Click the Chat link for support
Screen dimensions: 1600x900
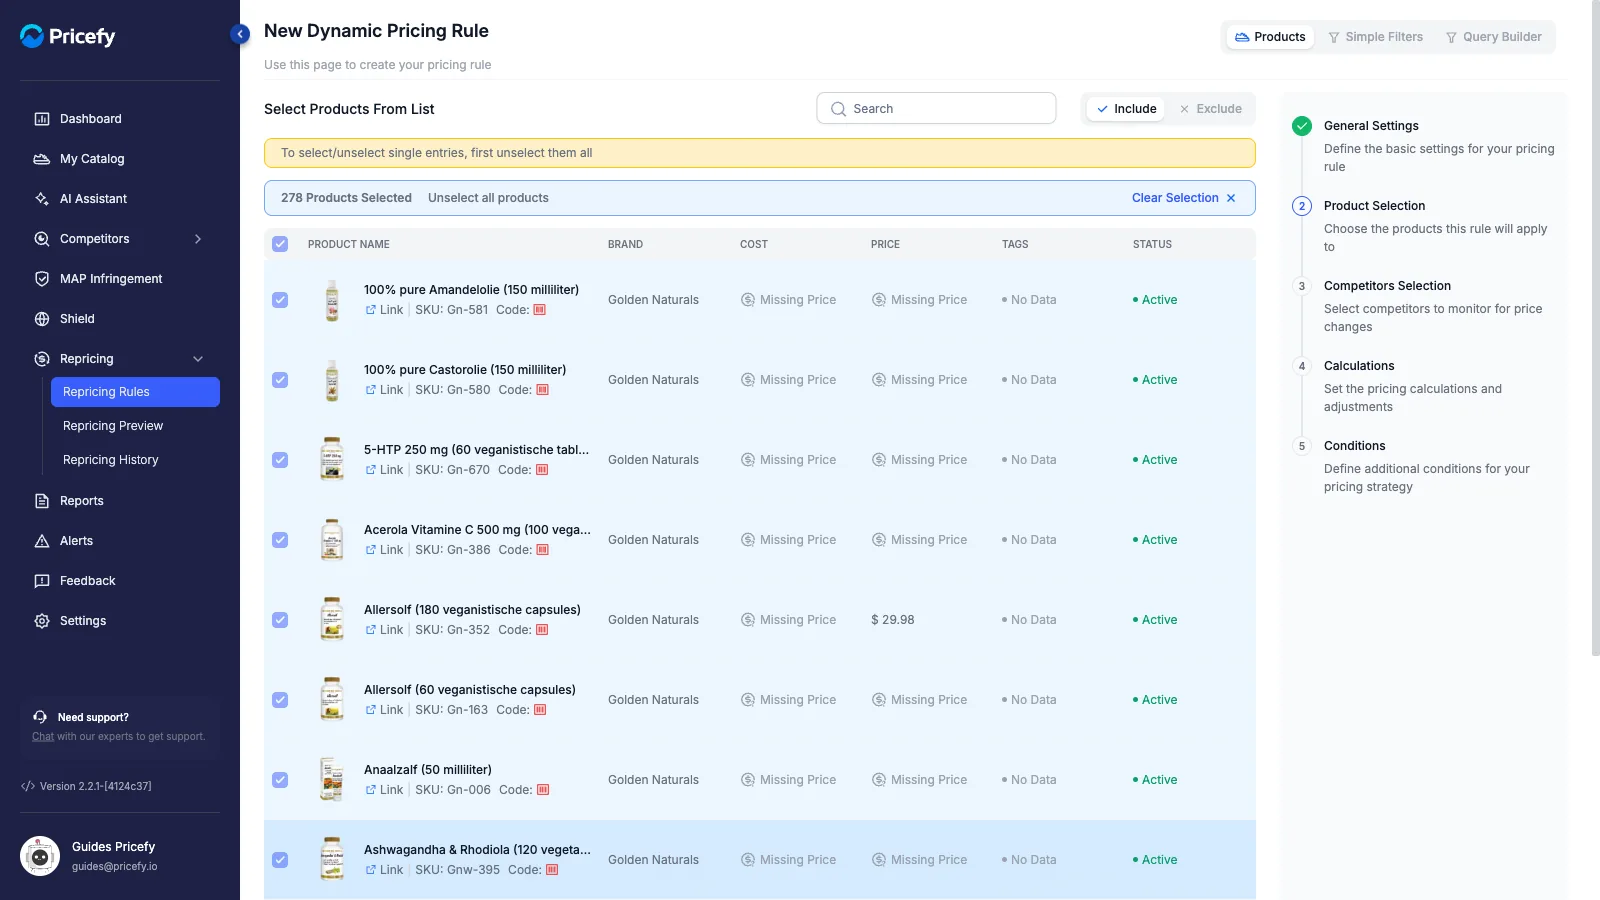[x=43, y=736]
